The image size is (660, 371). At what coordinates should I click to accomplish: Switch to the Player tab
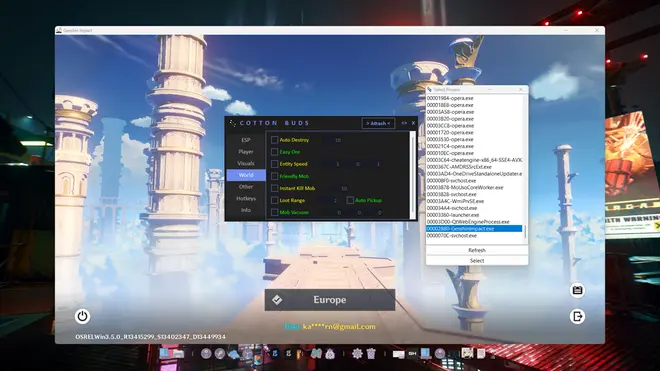point(246,152)
